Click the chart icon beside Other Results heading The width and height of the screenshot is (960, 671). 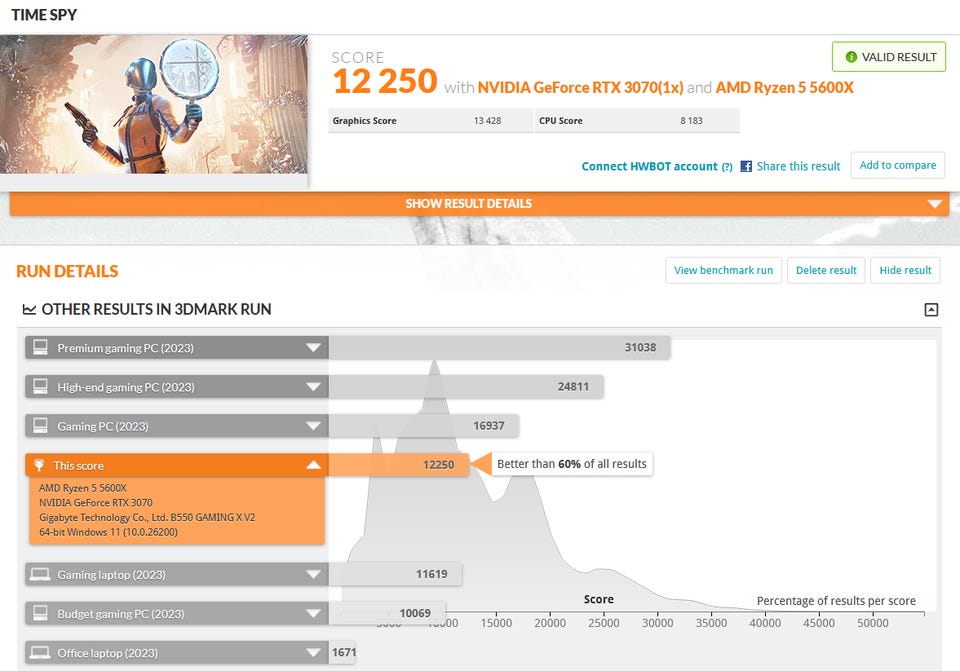tap(29, 309)
